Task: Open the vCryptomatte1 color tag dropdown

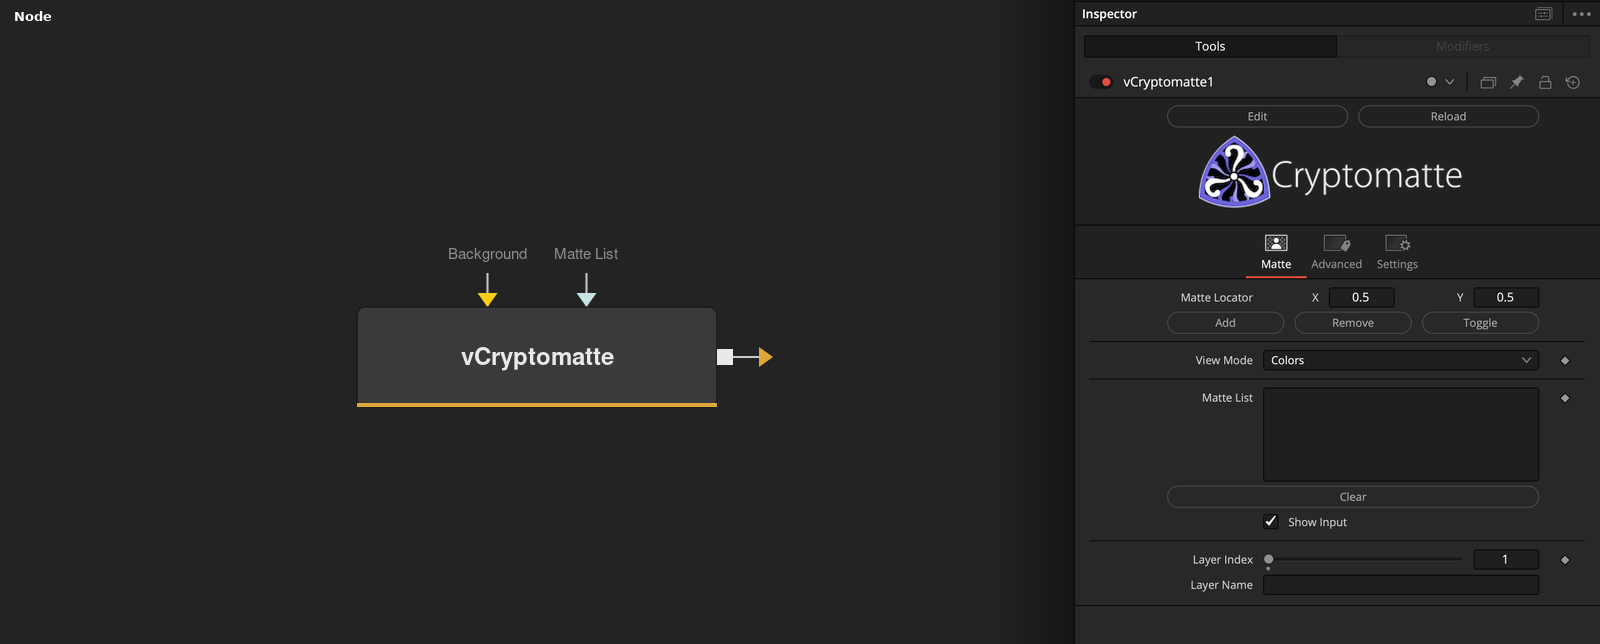Action: [1441, 82]
